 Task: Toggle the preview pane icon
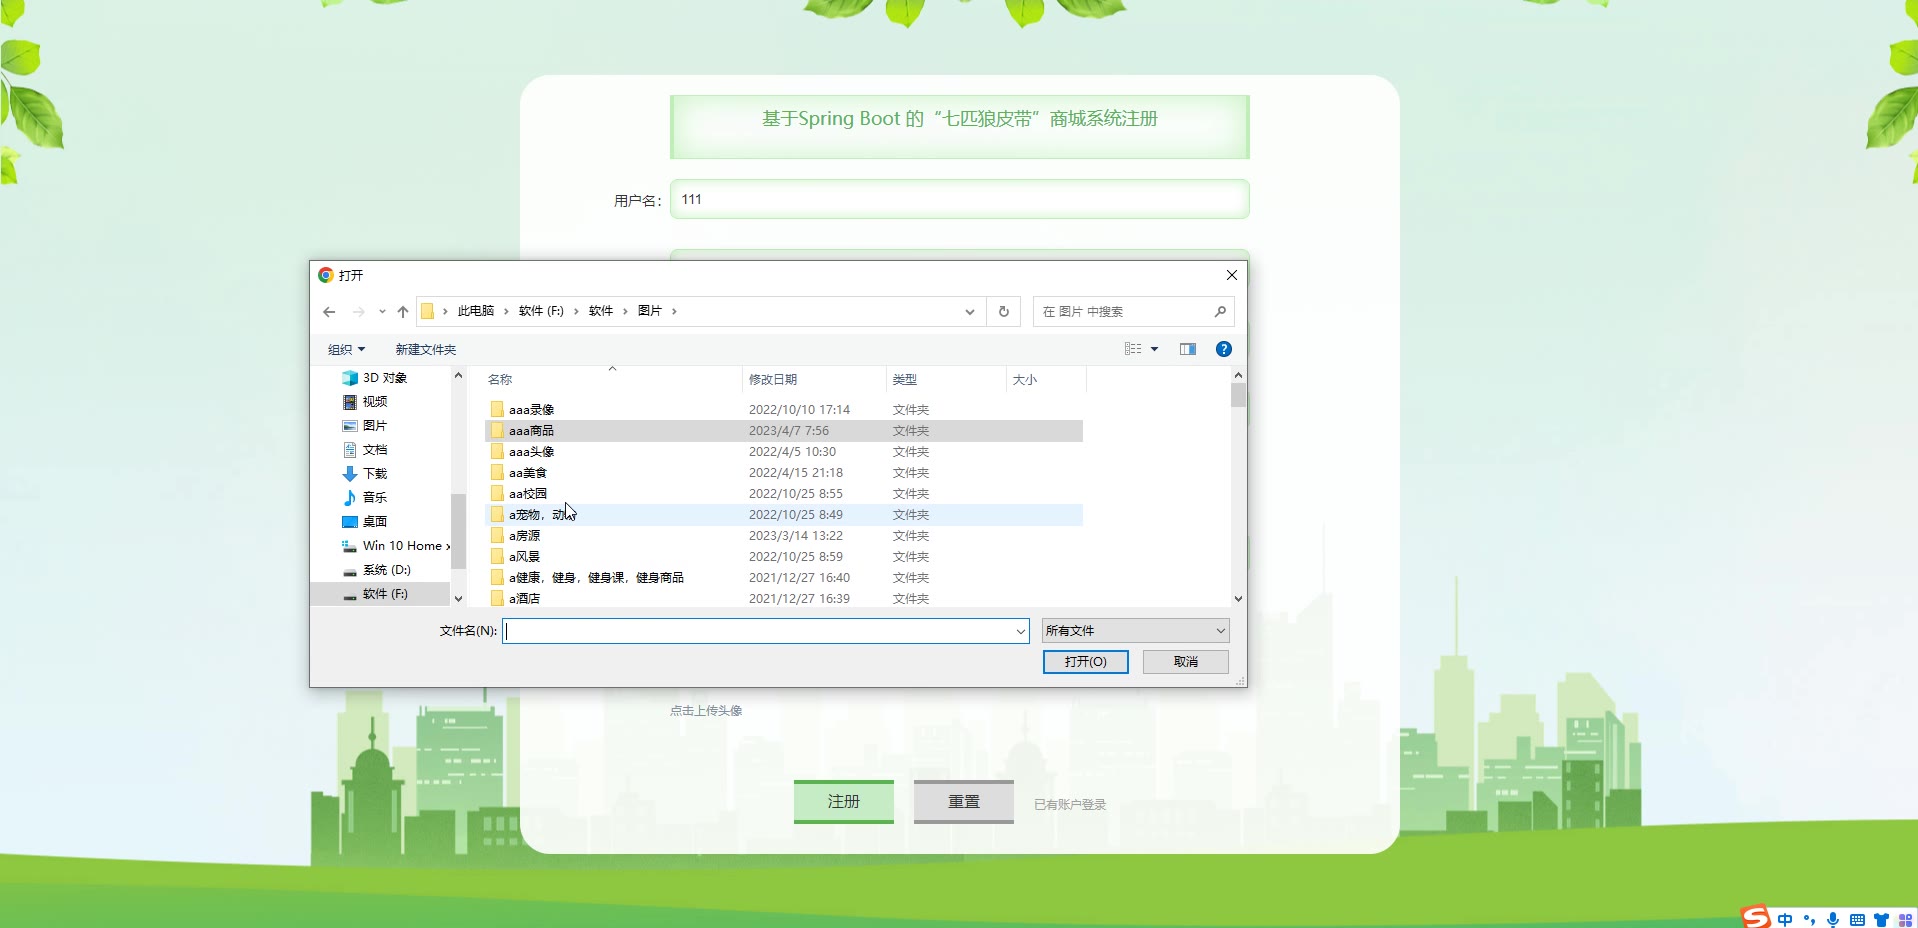click(x=1188, y=349)
